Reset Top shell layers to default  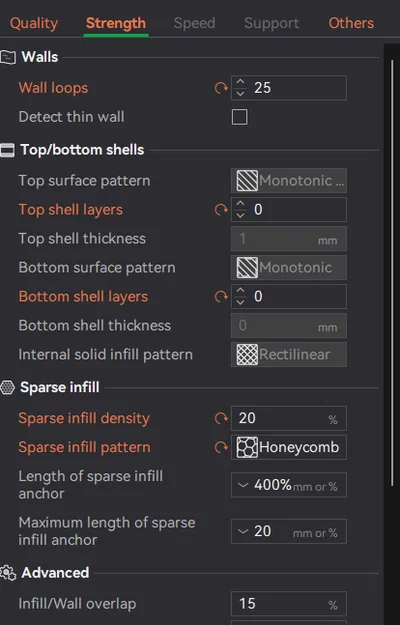click(221, 210)
